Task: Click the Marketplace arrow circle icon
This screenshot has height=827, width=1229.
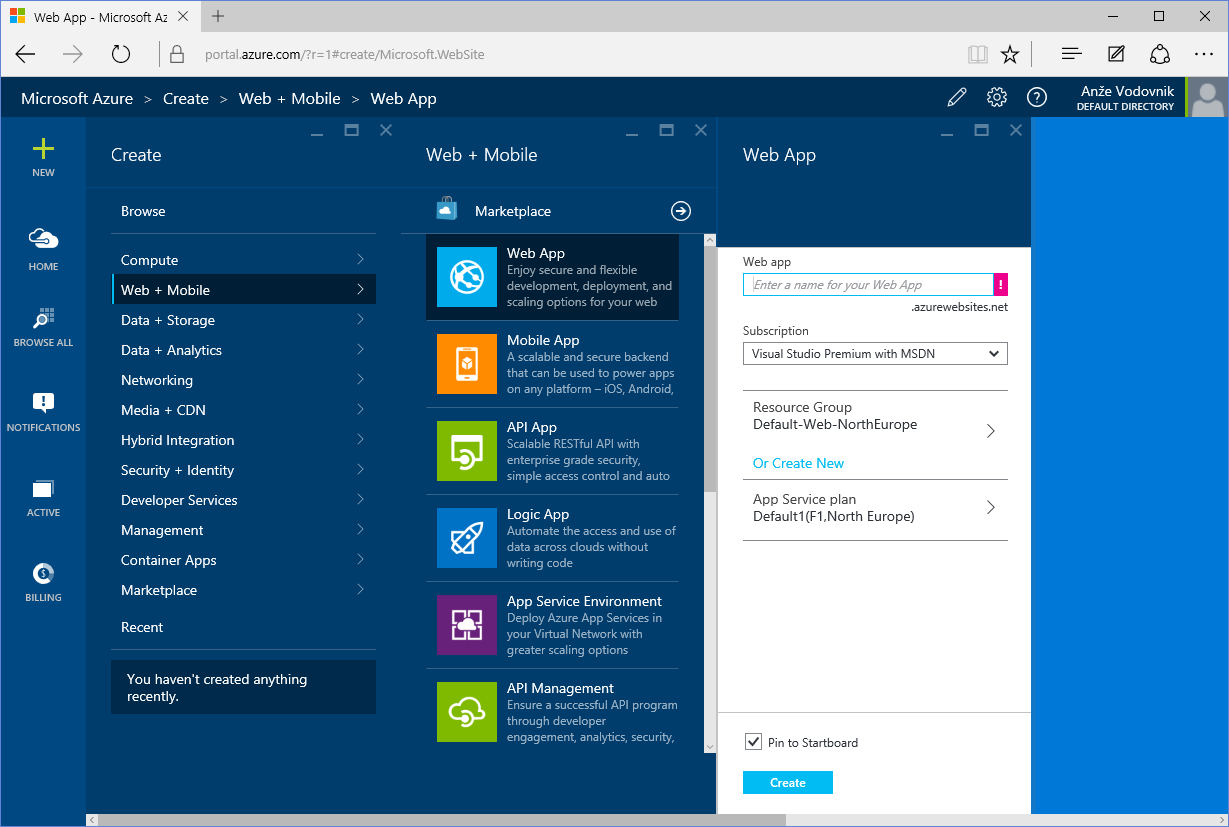Action: [681, 211]
